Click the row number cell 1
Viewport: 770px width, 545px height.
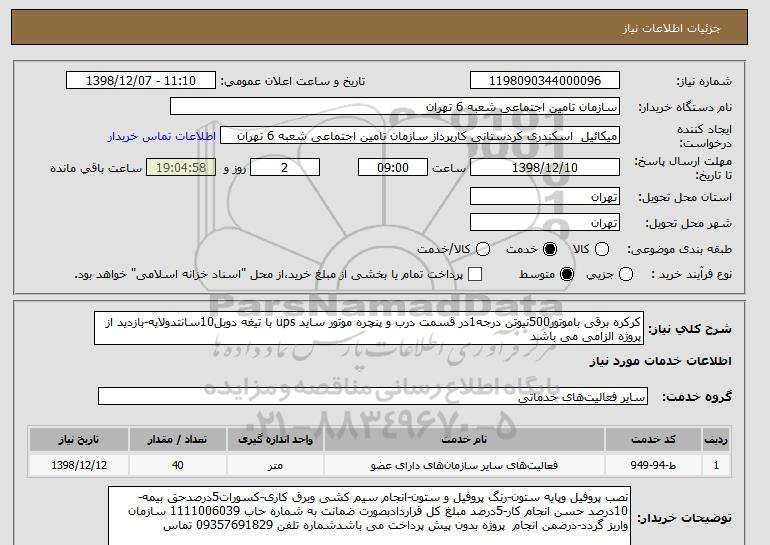716,465
